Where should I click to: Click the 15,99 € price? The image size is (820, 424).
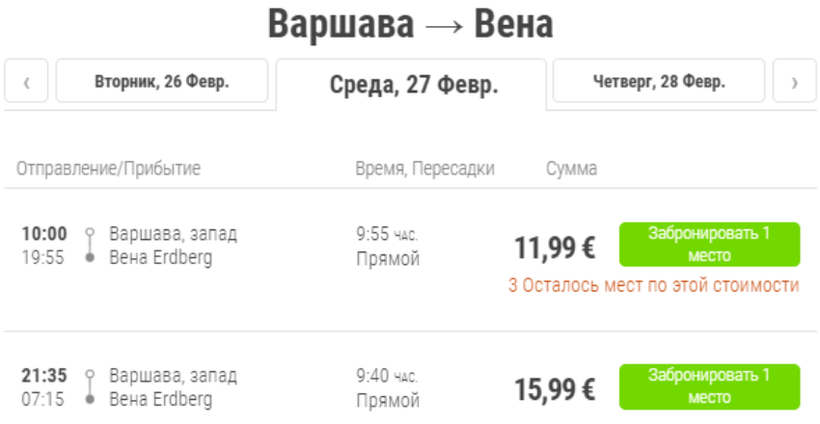tap(555, 389)
